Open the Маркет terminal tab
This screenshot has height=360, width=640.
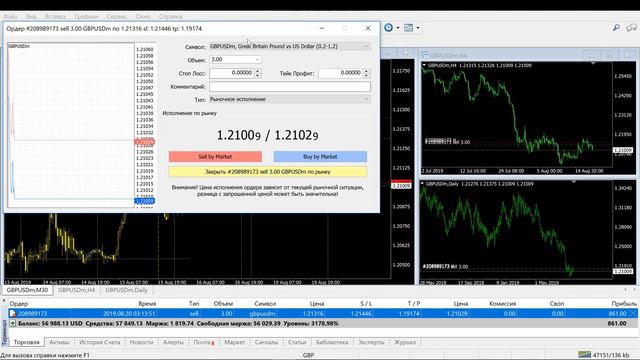235,342
